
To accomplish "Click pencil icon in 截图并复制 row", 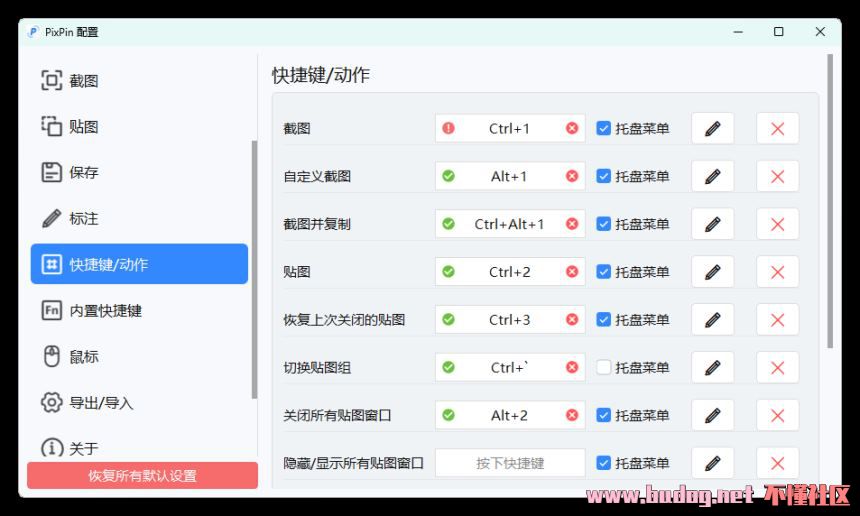I will [x=712, y=224].
